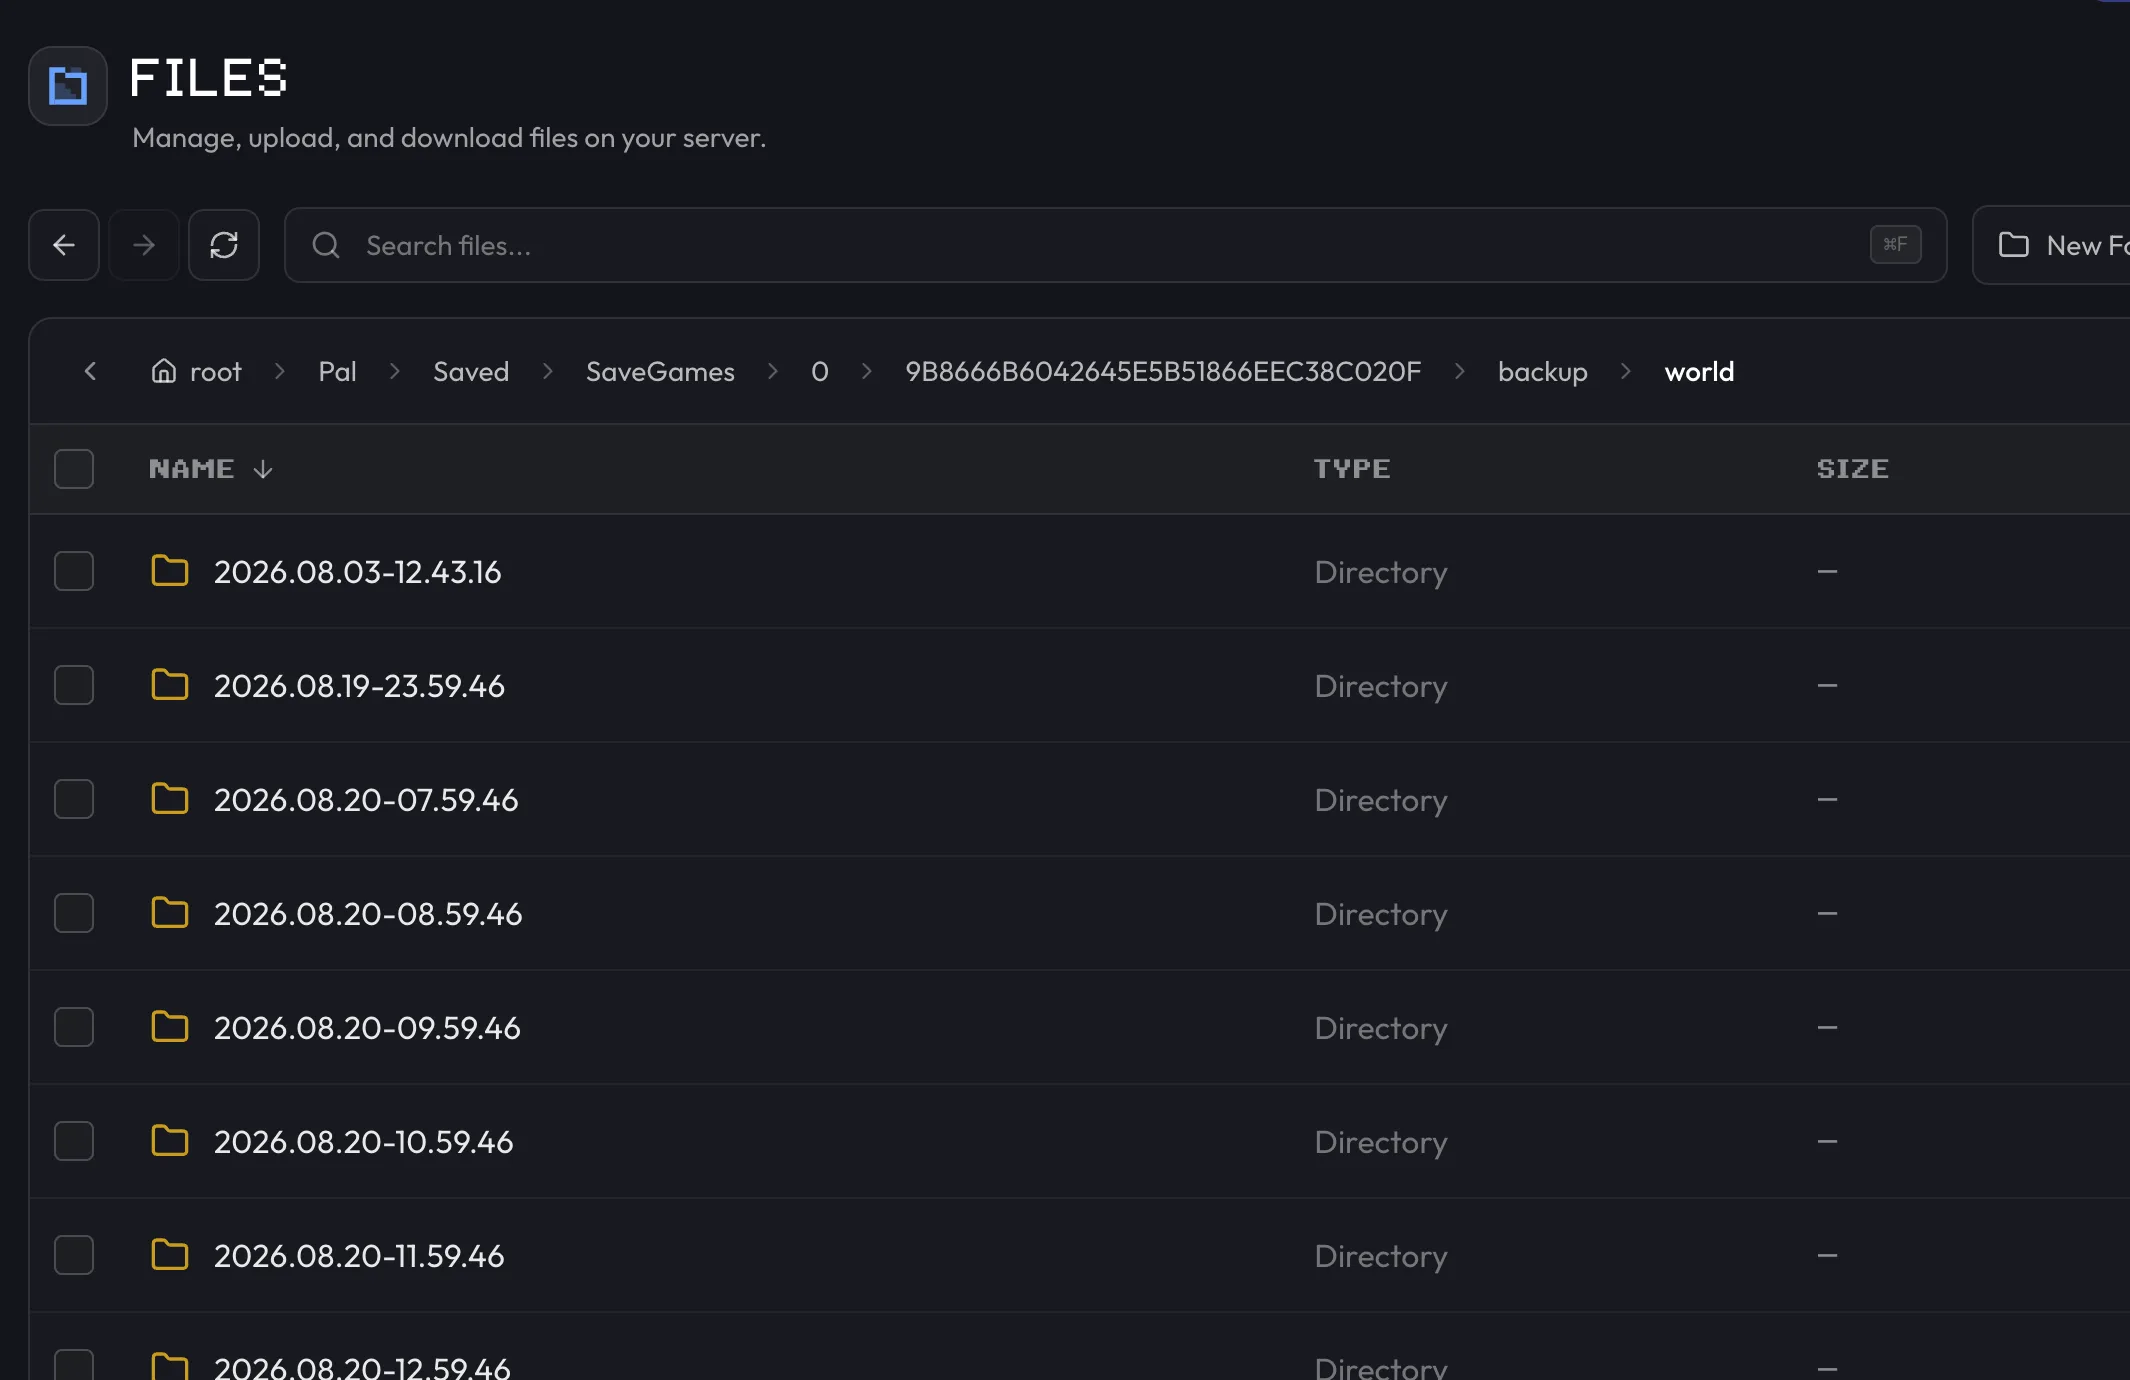
Task: Navigate to root in breadcrumb
Action: pyautogui.click(x=216, y=372)
